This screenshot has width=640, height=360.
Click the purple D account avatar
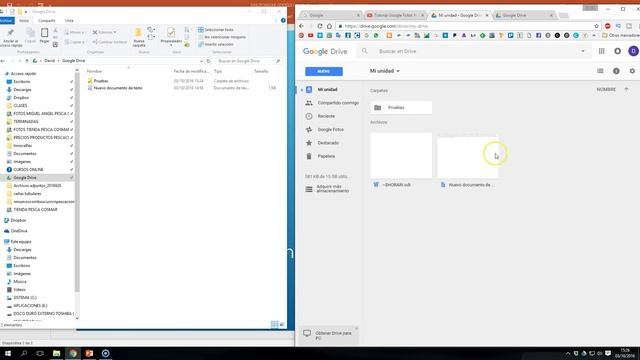point(633,51)
